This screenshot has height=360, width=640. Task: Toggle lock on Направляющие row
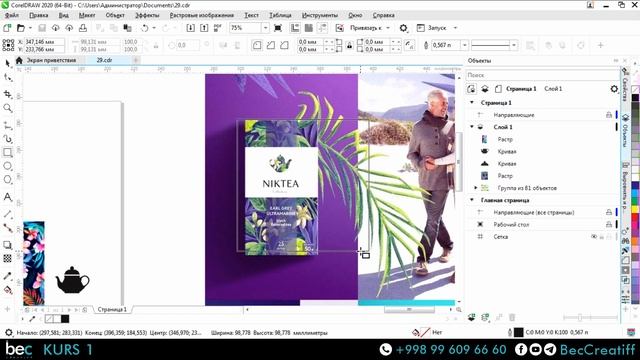coord(609,115)
